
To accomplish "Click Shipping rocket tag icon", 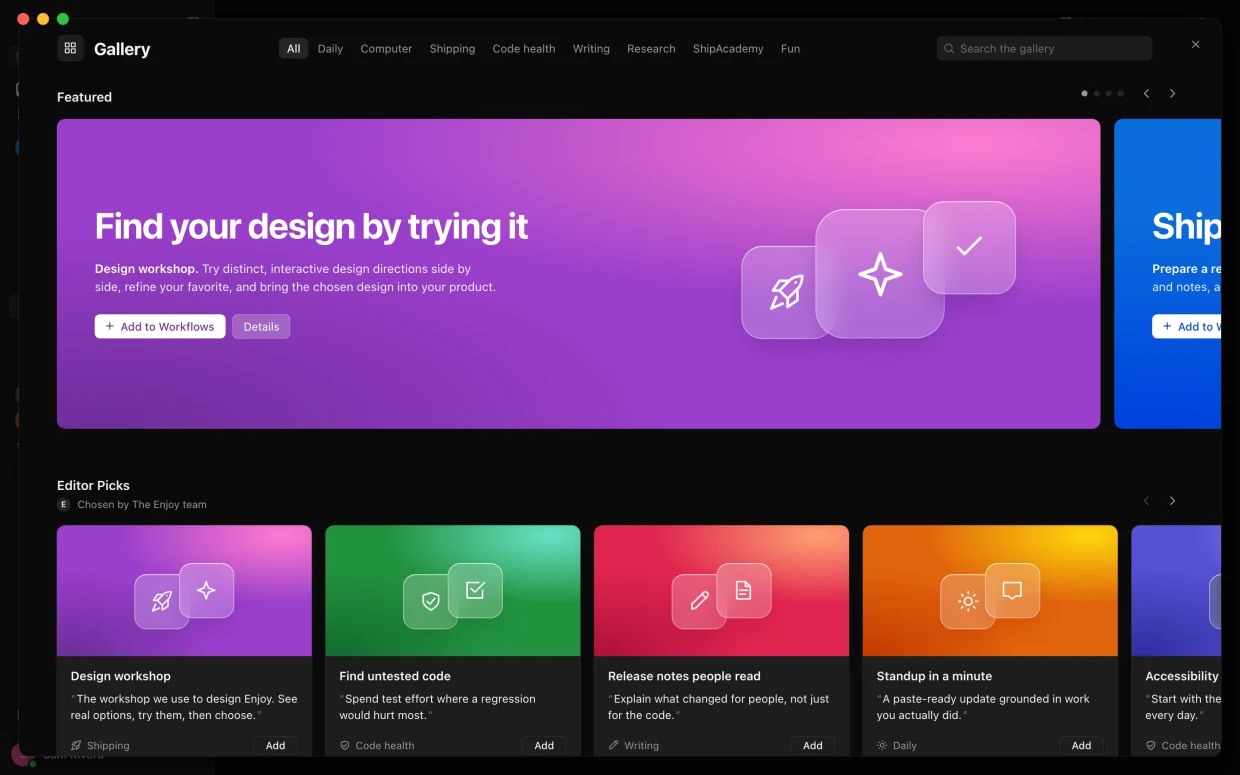I will [x=76, y=745].
